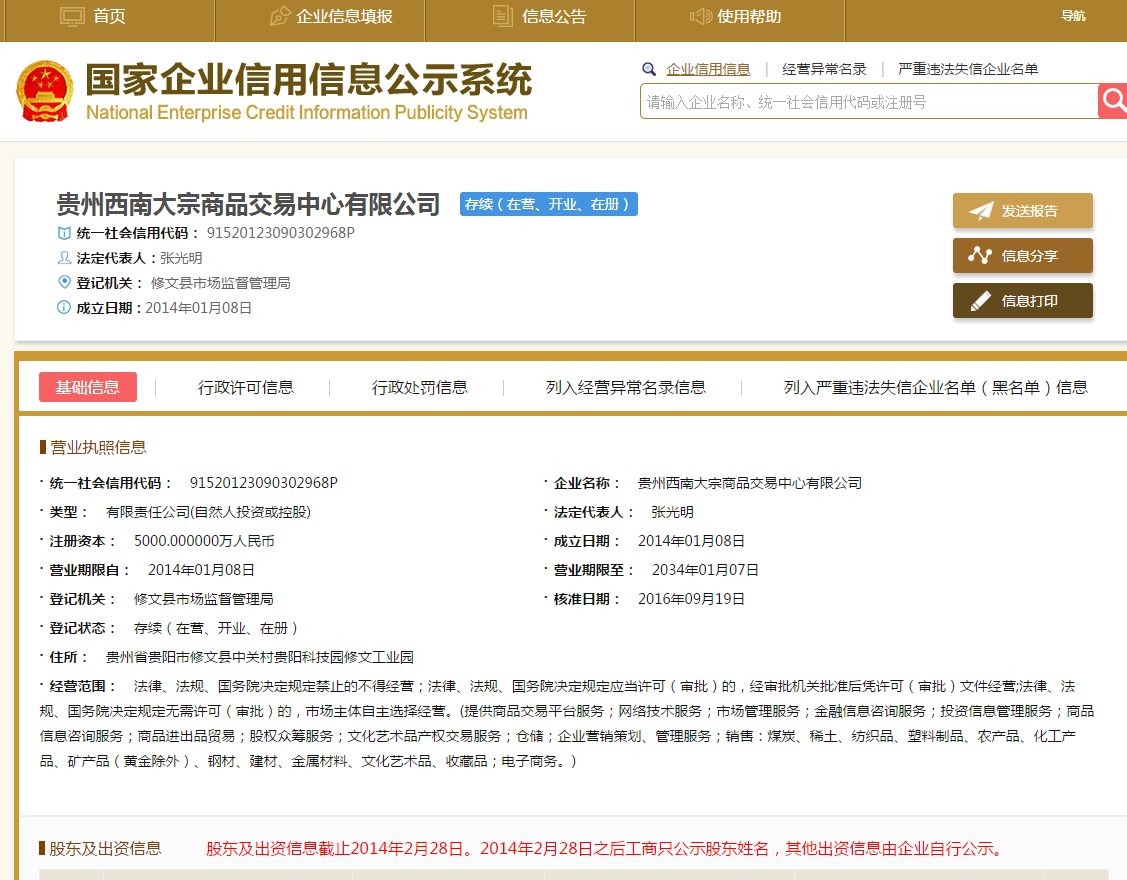The image size is (1127, 880).
Task: Select the 经营异常名录 search category
Action: coord(824,69)
